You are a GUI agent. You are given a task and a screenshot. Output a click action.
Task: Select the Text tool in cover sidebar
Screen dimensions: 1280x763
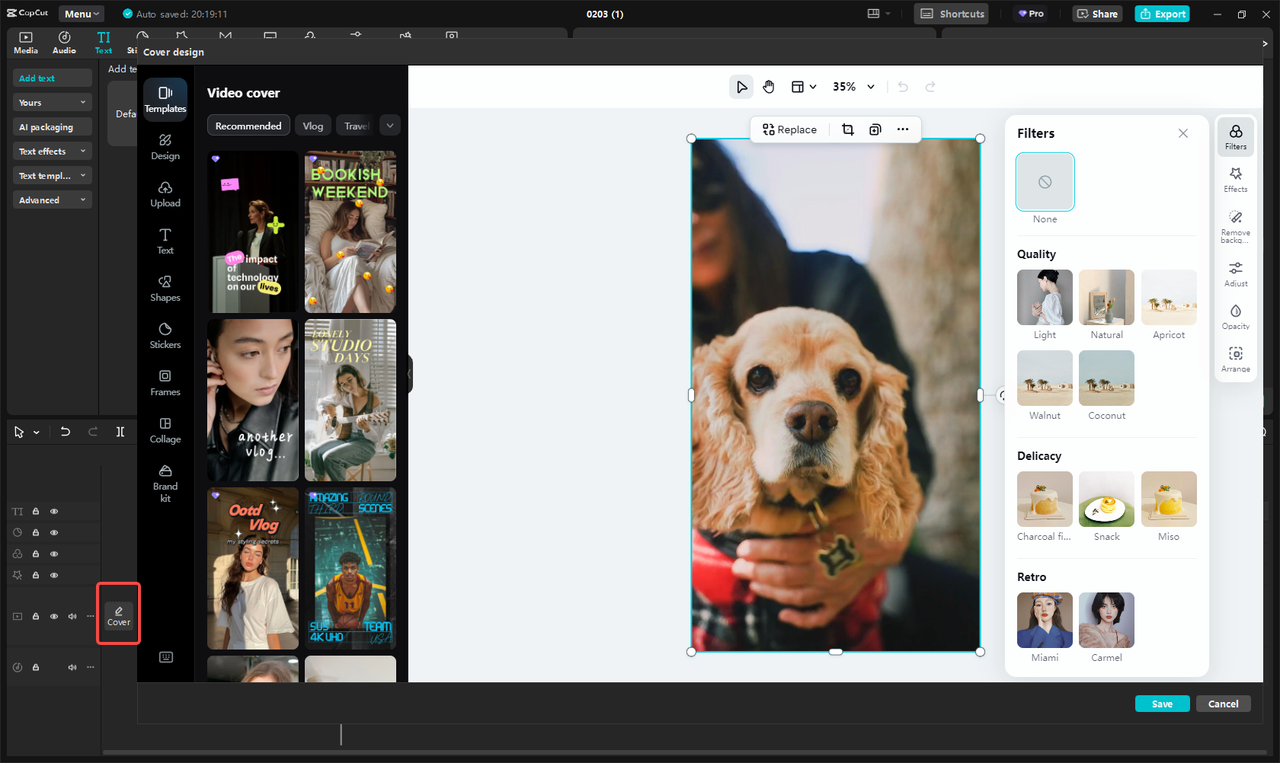pos(165,241)
